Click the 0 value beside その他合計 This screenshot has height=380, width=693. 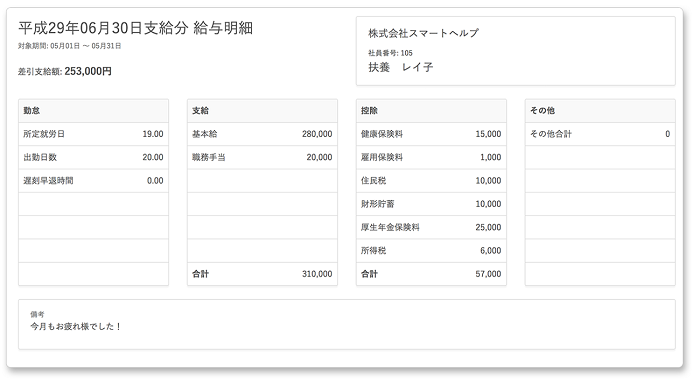[667, 134]
